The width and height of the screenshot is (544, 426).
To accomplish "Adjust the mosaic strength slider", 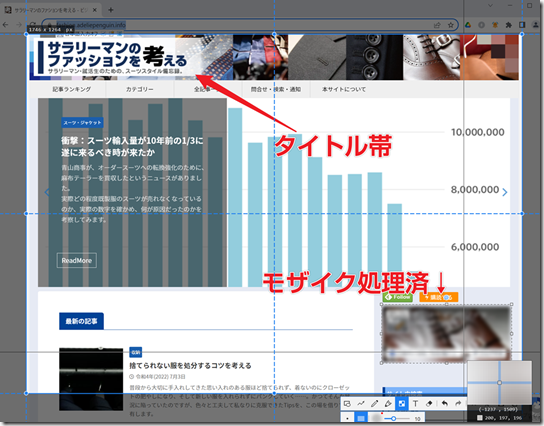I will coord(396,418).
